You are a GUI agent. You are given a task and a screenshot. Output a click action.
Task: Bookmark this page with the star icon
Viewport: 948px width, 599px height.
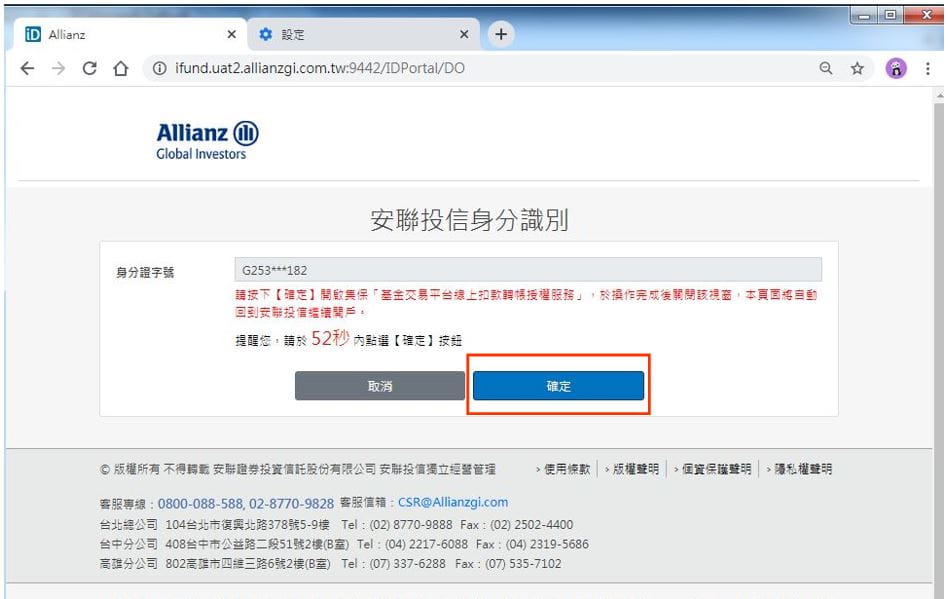pos(857,68)
